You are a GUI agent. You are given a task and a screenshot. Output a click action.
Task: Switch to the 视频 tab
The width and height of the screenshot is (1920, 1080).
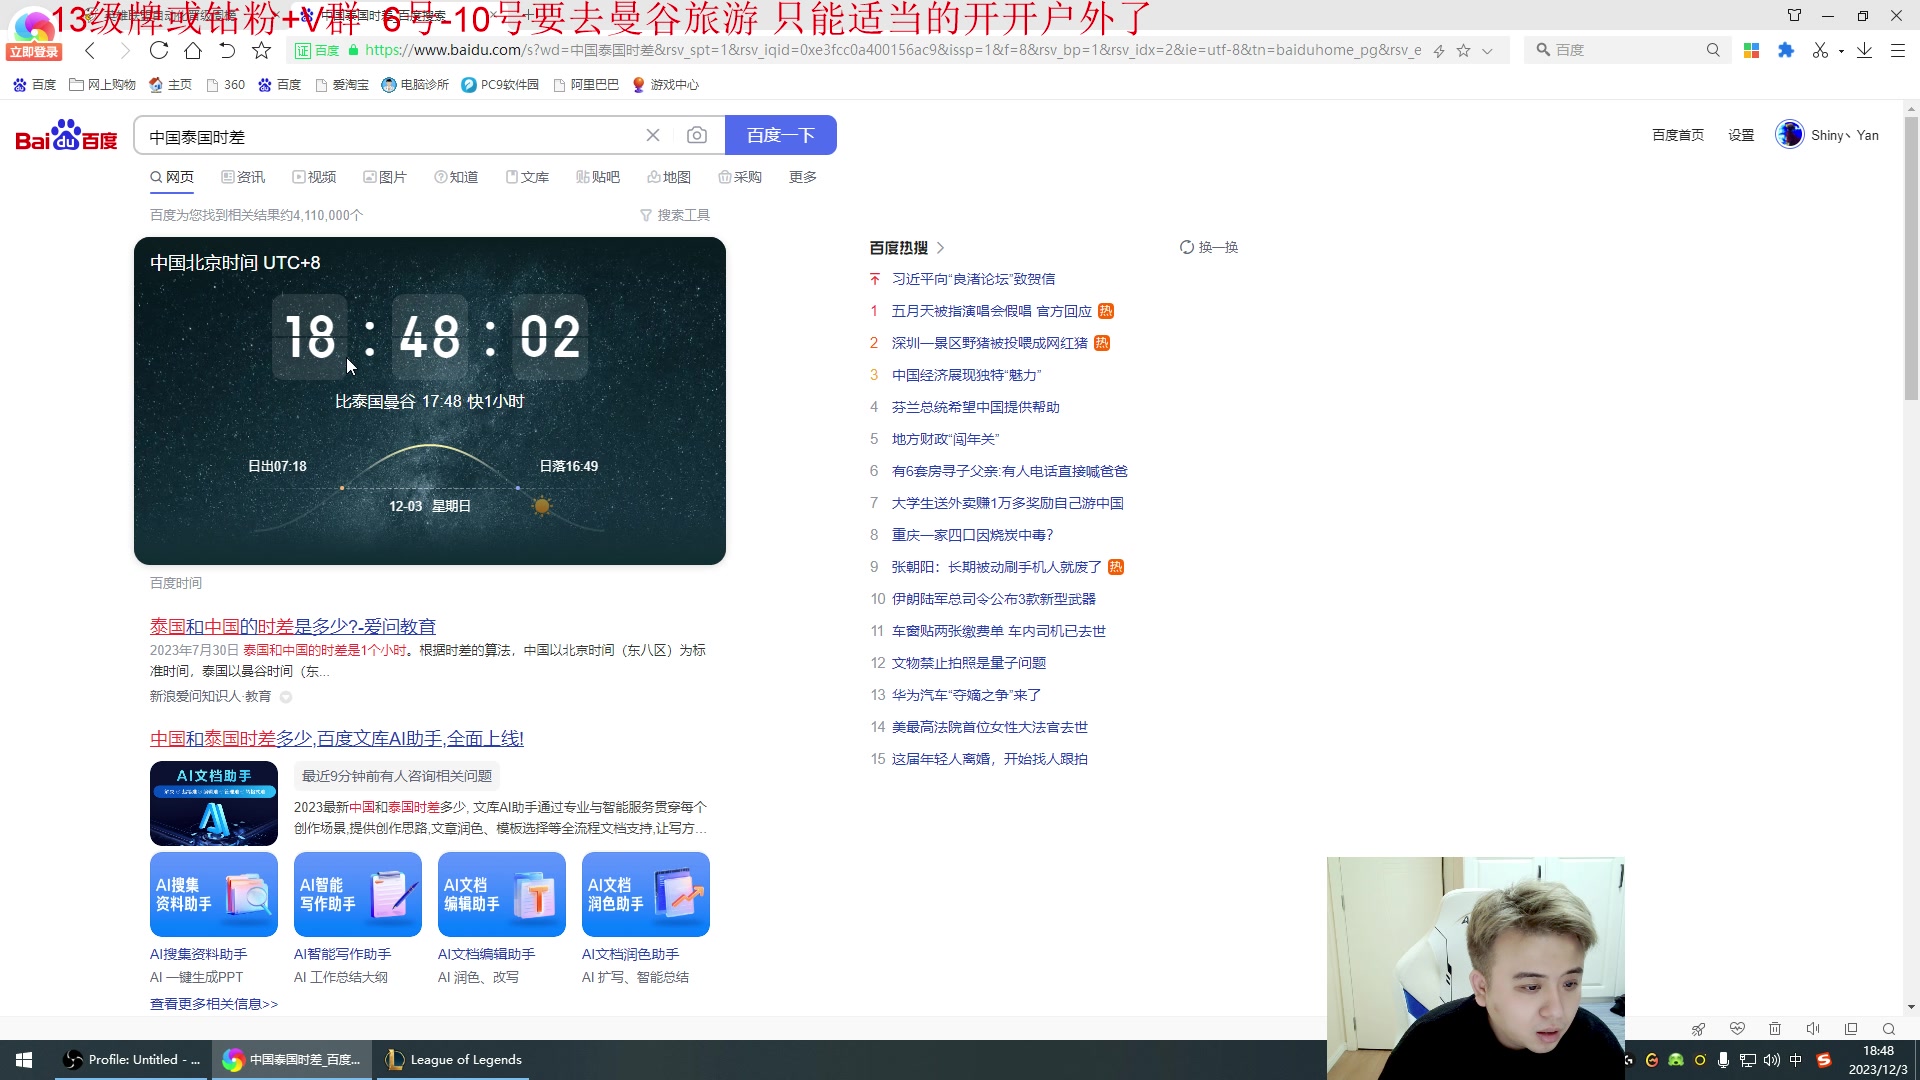pyautogui.click(x=314, y=177)
